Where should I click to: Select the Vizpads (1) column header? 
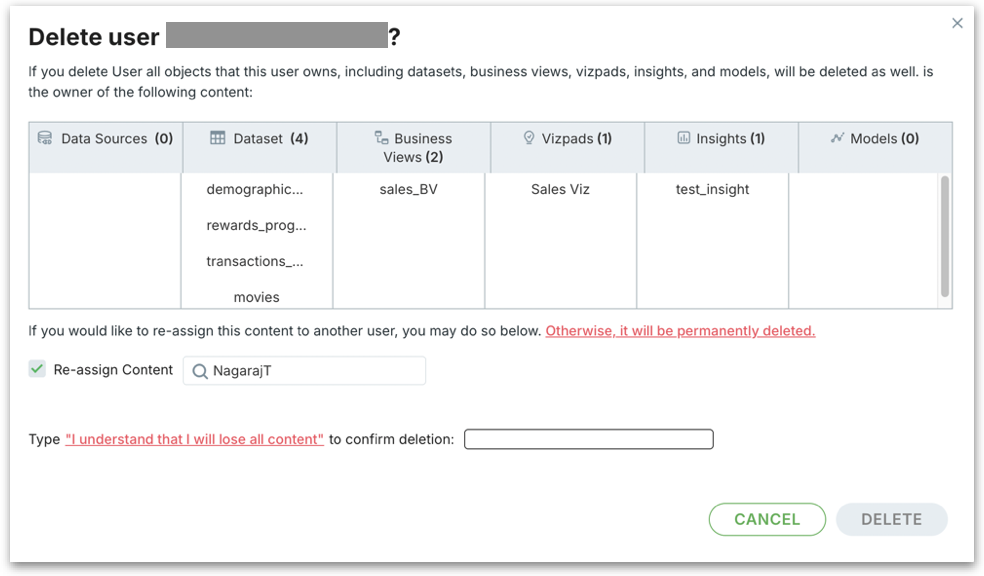(568, 139)
